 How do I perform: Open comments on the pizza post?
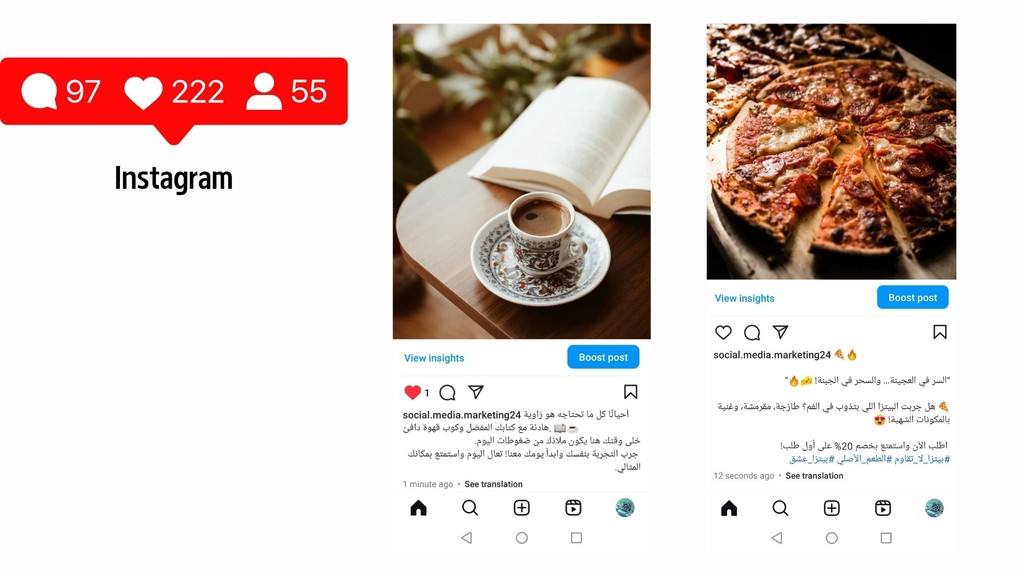point(752,332)
